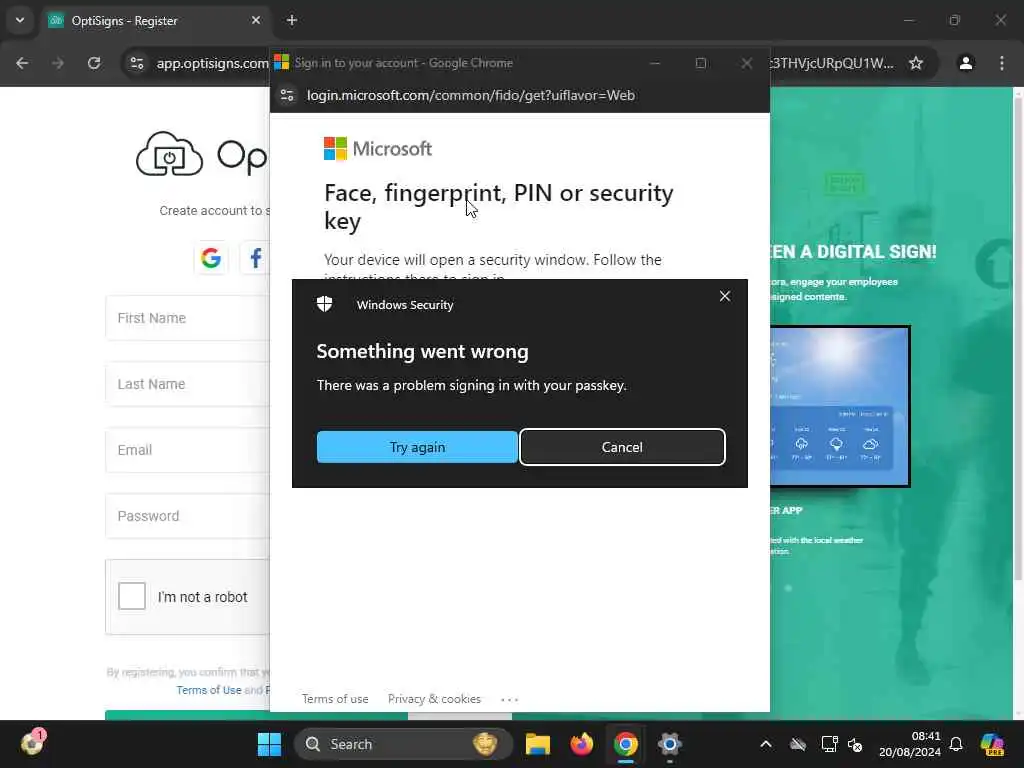Image resolution: width=1024 pixels, height=768 pixels.
Task: Open a new Chrome tab
Action: [x=292, y=21]
